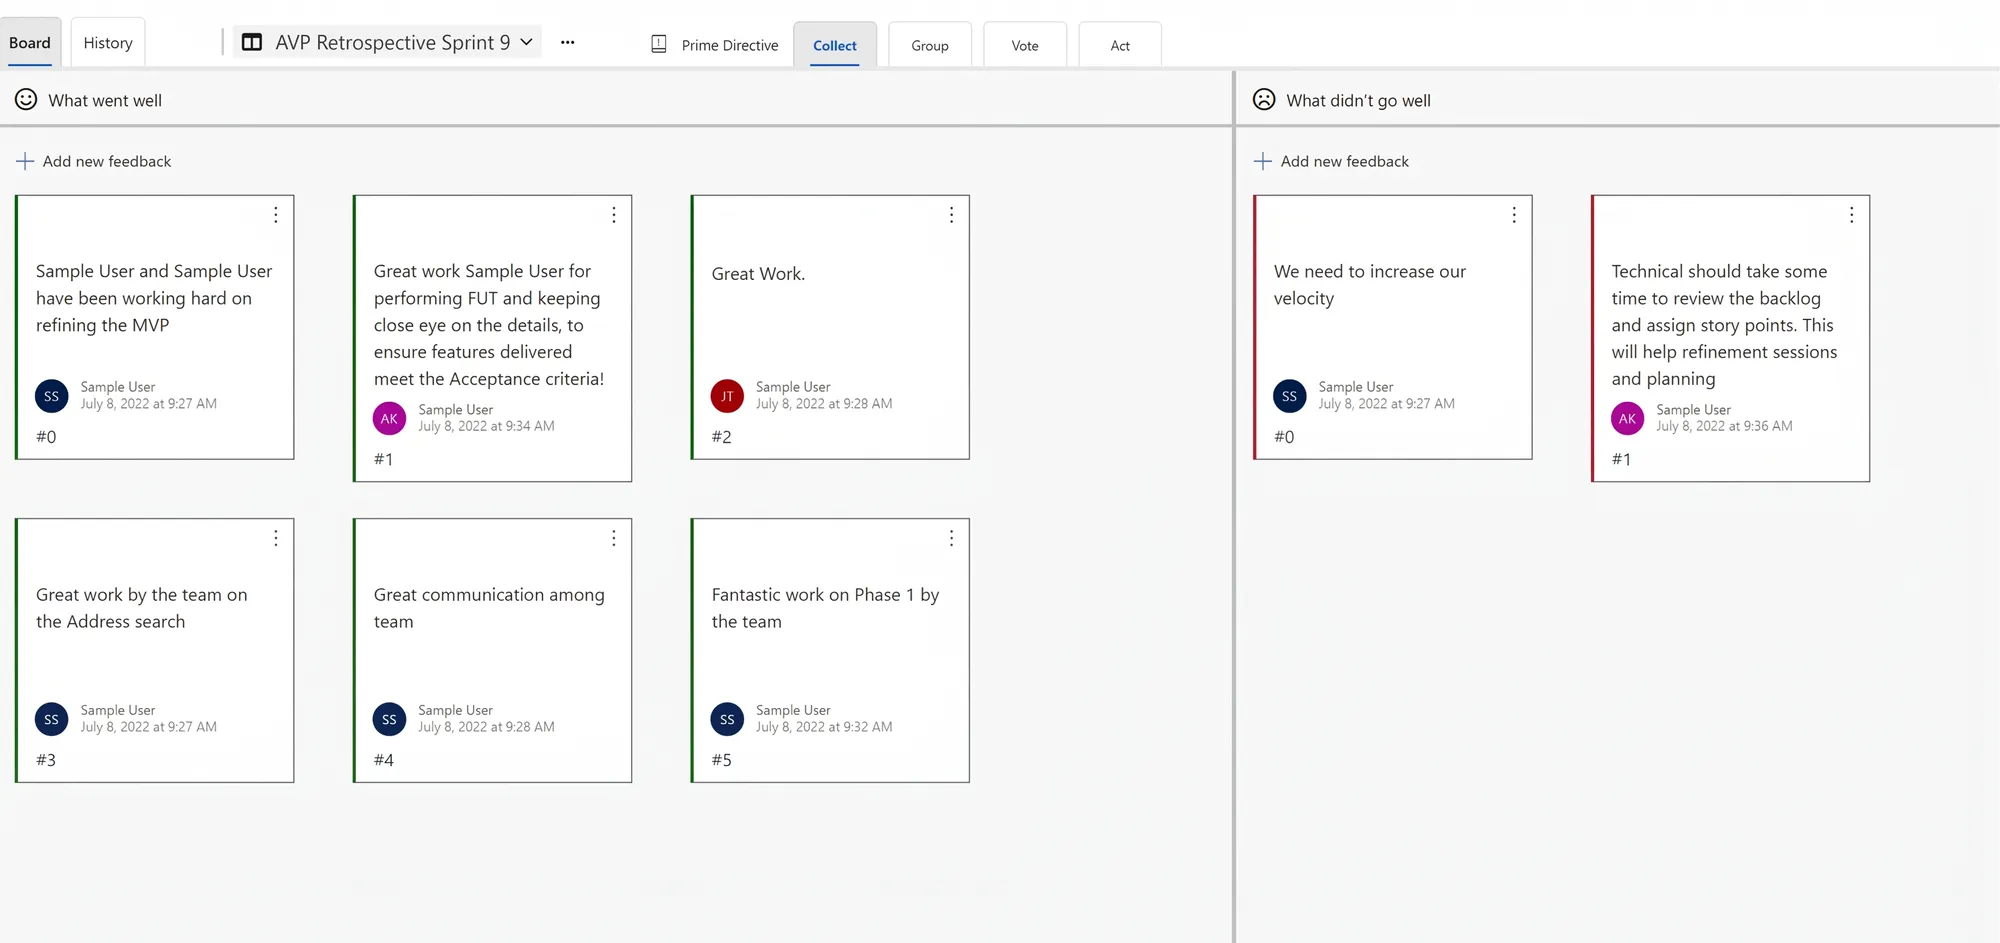
Task: Click the JT avatar on the Great Work card
Action: (x=727, y=396)
